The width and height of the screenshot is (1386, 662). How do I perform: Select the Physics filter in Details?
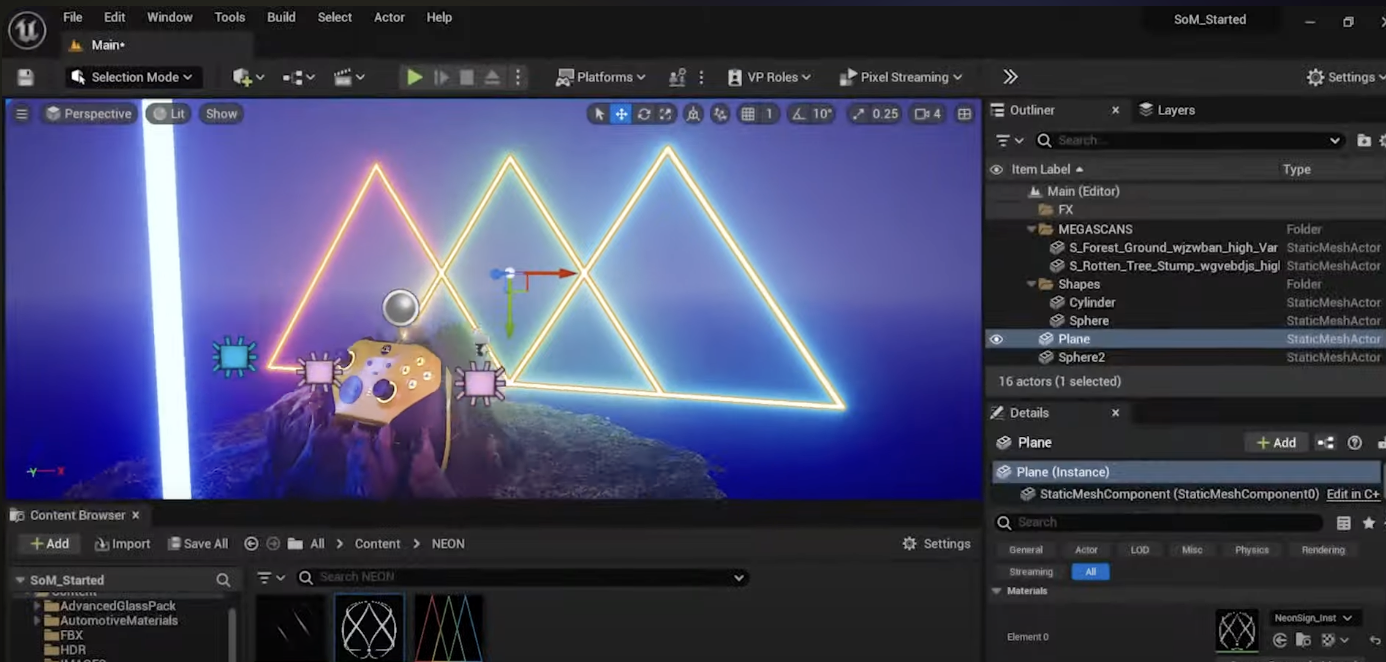pyautogui.click(x=1251, y=550)
